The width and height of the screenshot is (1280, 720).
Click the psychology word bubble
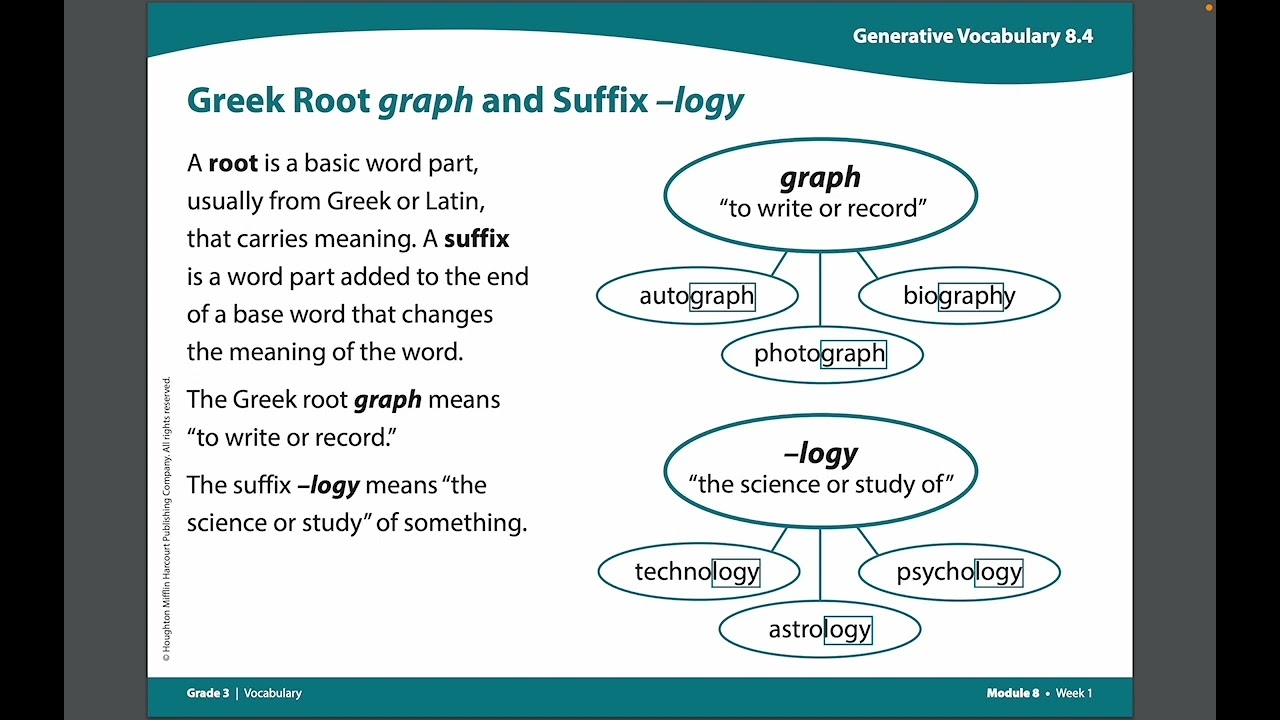pos(958,572)
